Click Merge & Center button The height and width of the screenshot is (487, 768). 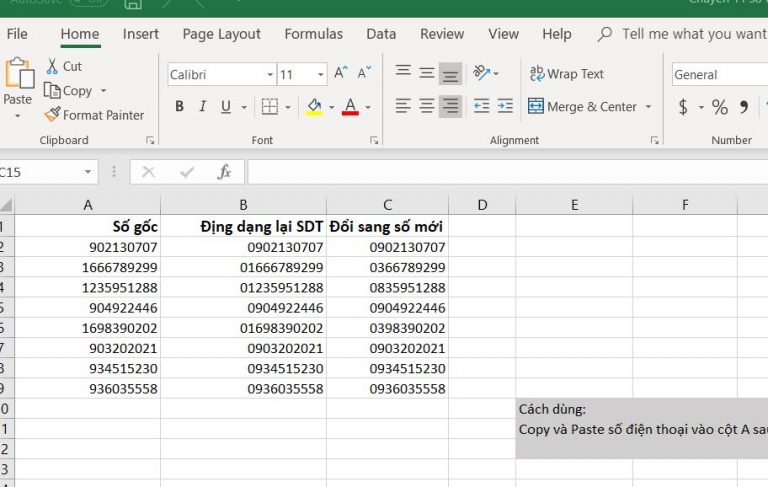coord(582,106)
